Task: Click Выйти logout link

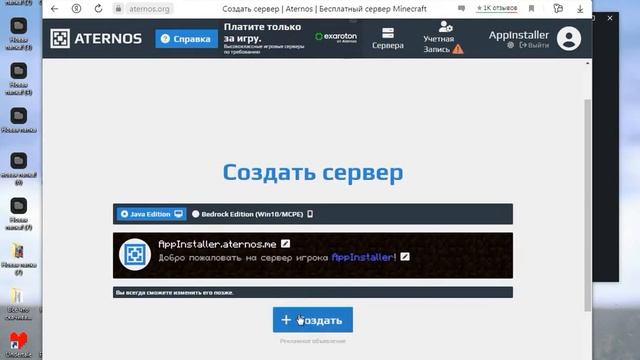Action: point(534,45)
